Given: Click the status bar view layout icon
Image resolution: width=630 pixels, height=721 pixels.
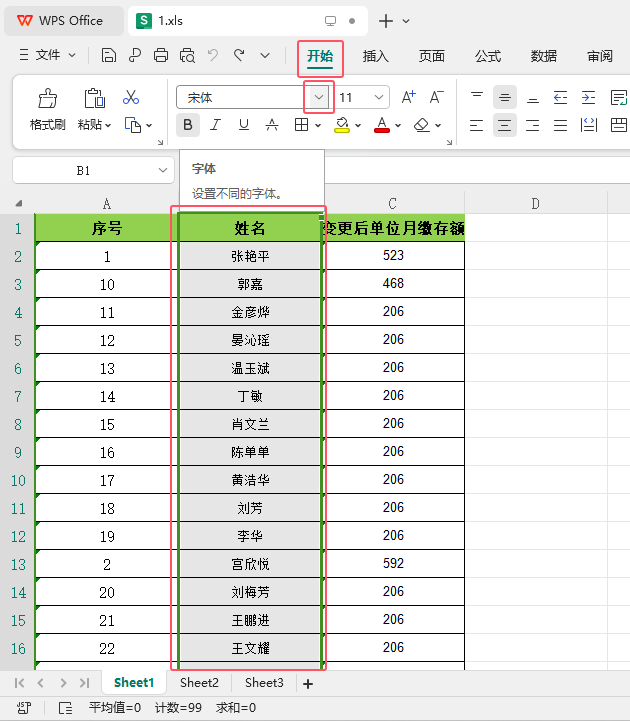Looking at the screenshot, I should pos(65,708).
